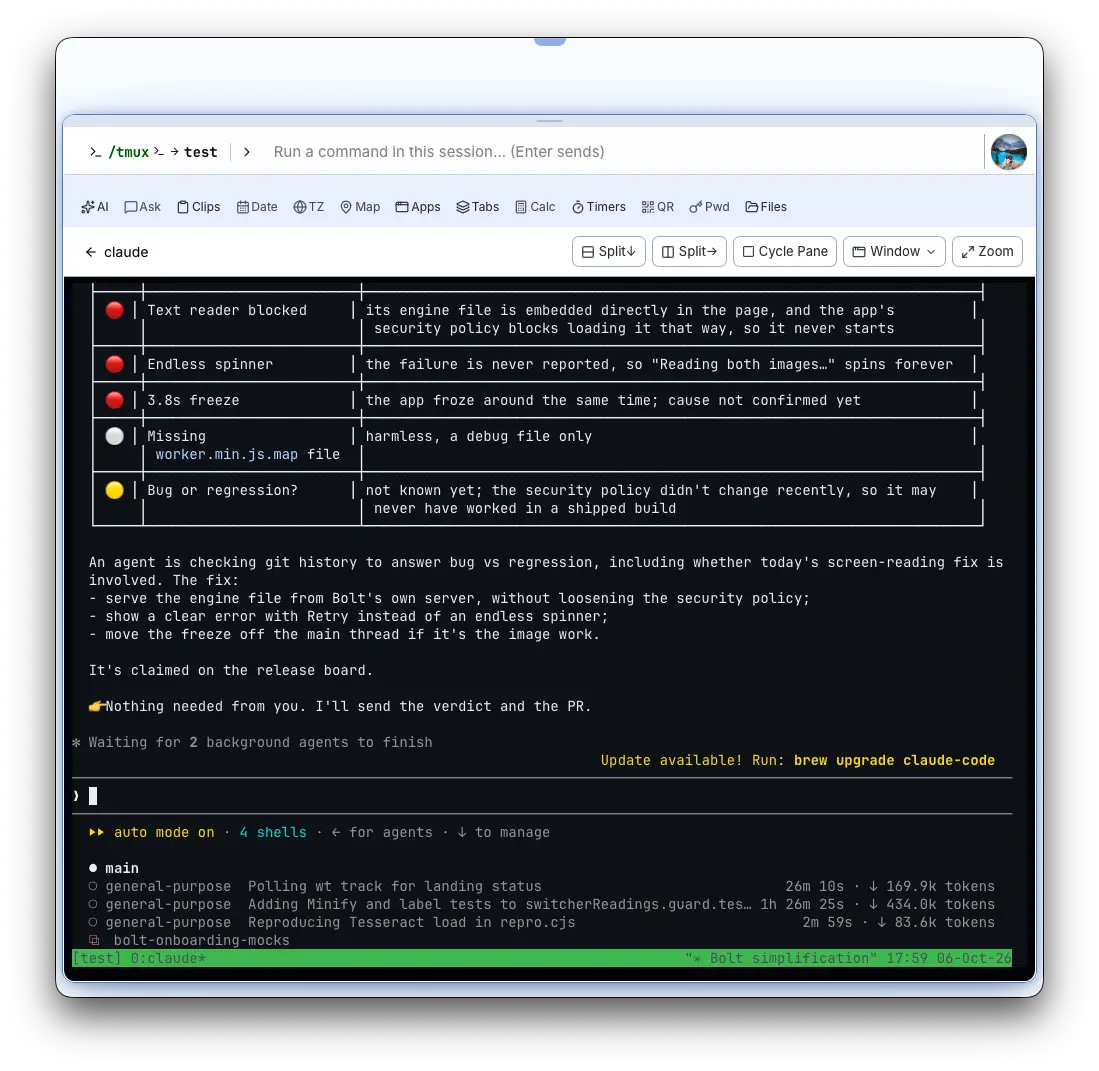Click the Cycle Pane button

coord(785,252)
